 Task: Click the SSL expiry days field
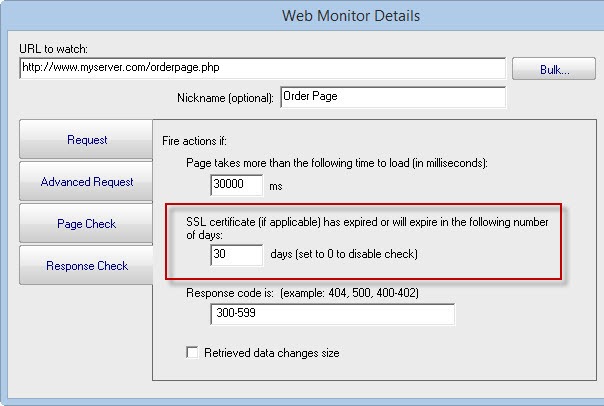click(237, 255)
